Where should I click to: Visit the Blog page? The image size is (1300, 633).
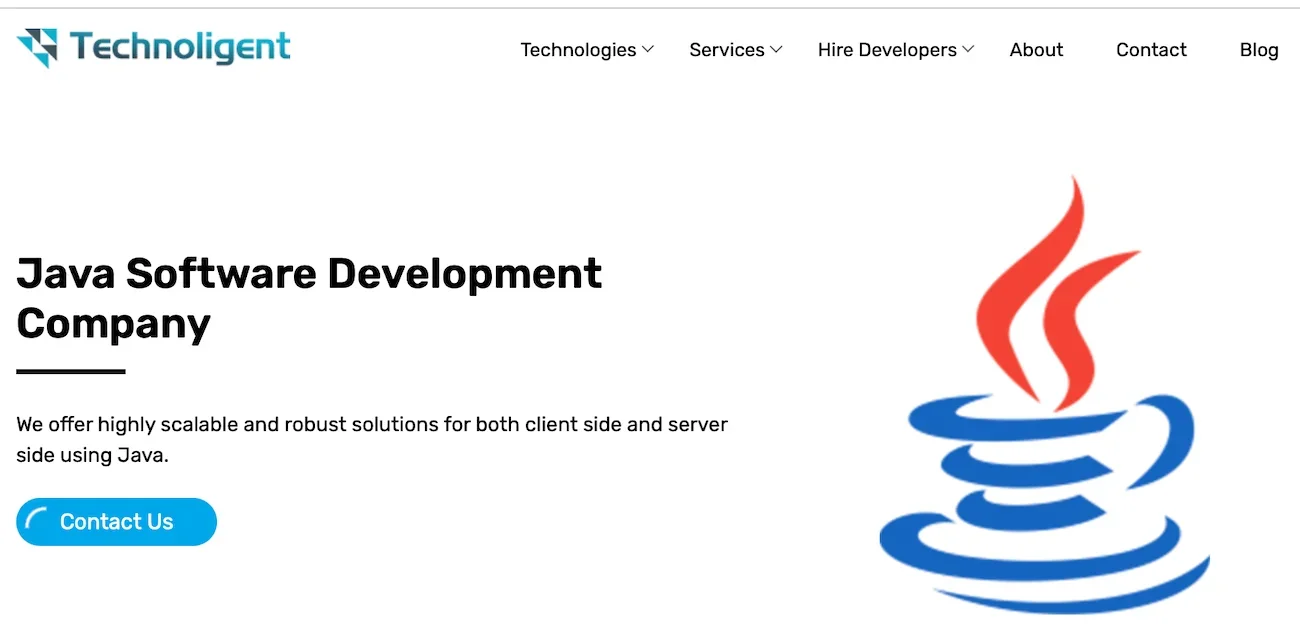click(x=1259, y=50)
